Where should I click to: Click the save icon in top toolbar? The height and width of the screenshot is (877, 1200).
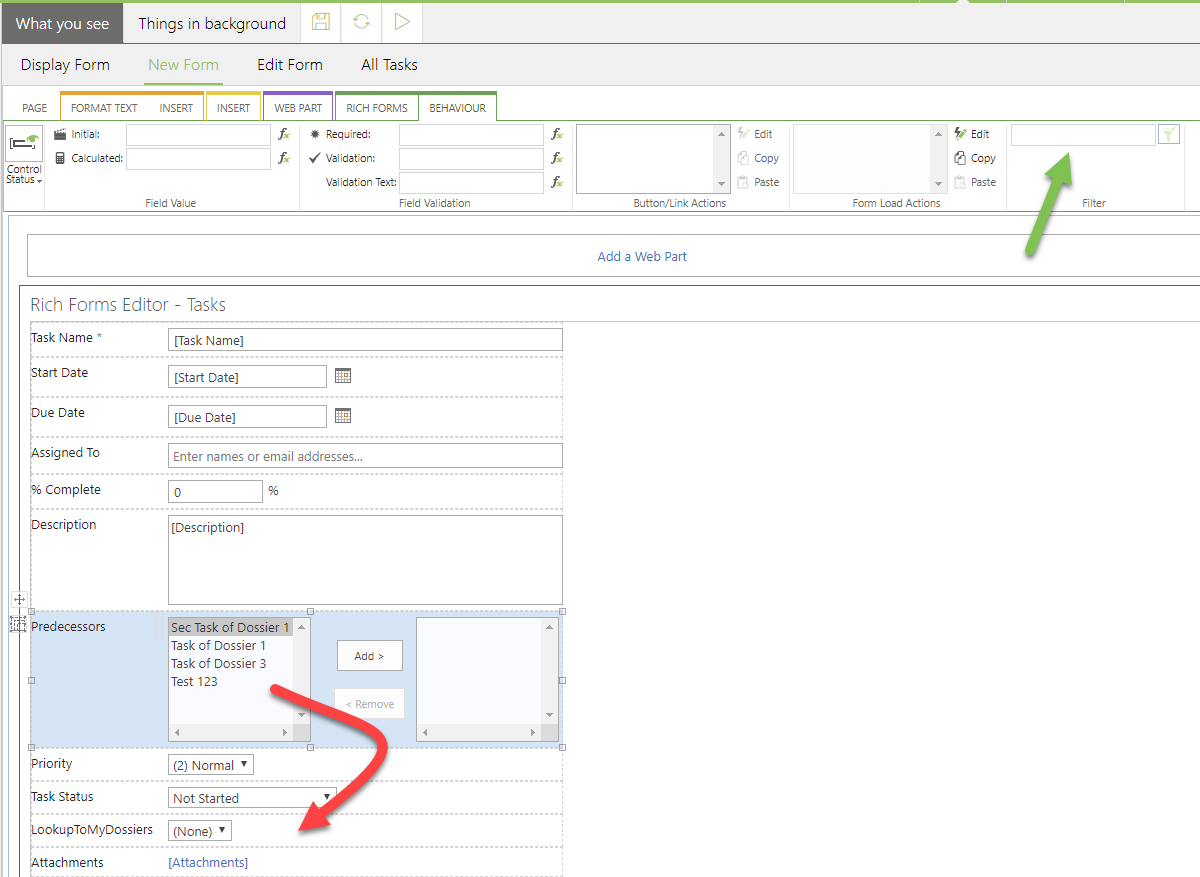pyautogui.click(x=321, y=22)
